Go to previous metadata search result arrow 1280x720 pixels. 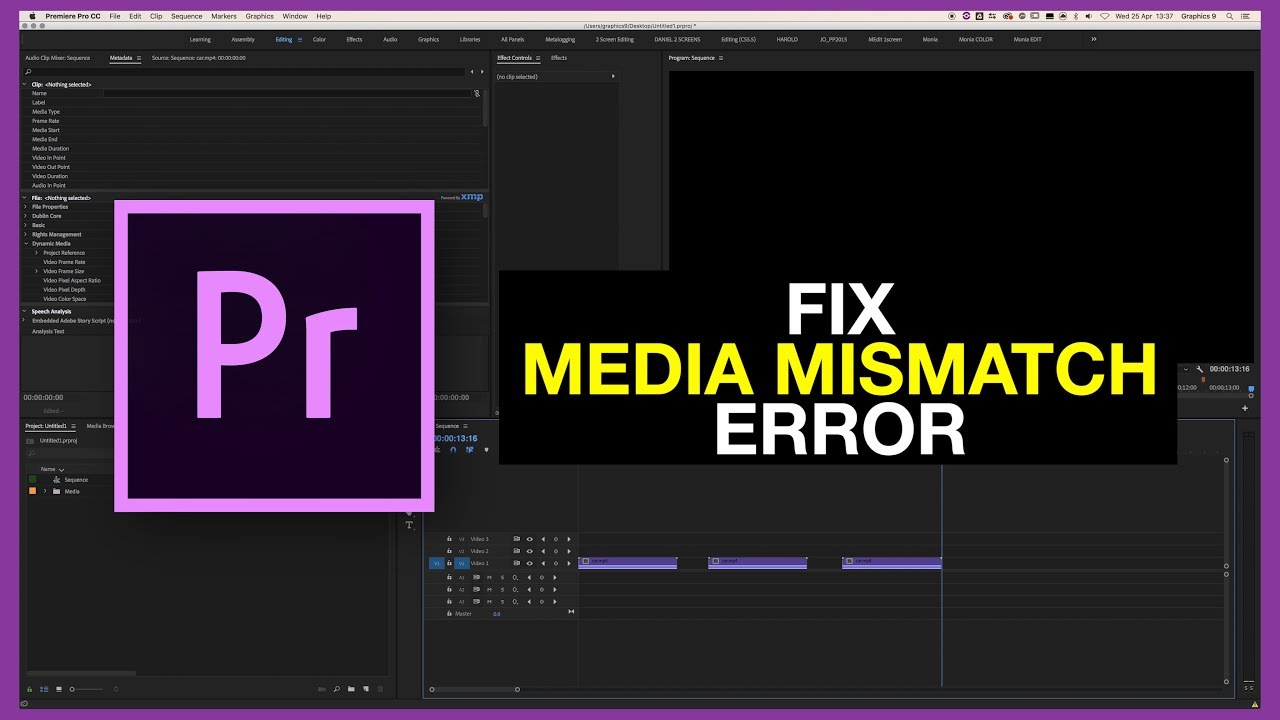pyautogui.click(x=472, y=72)
